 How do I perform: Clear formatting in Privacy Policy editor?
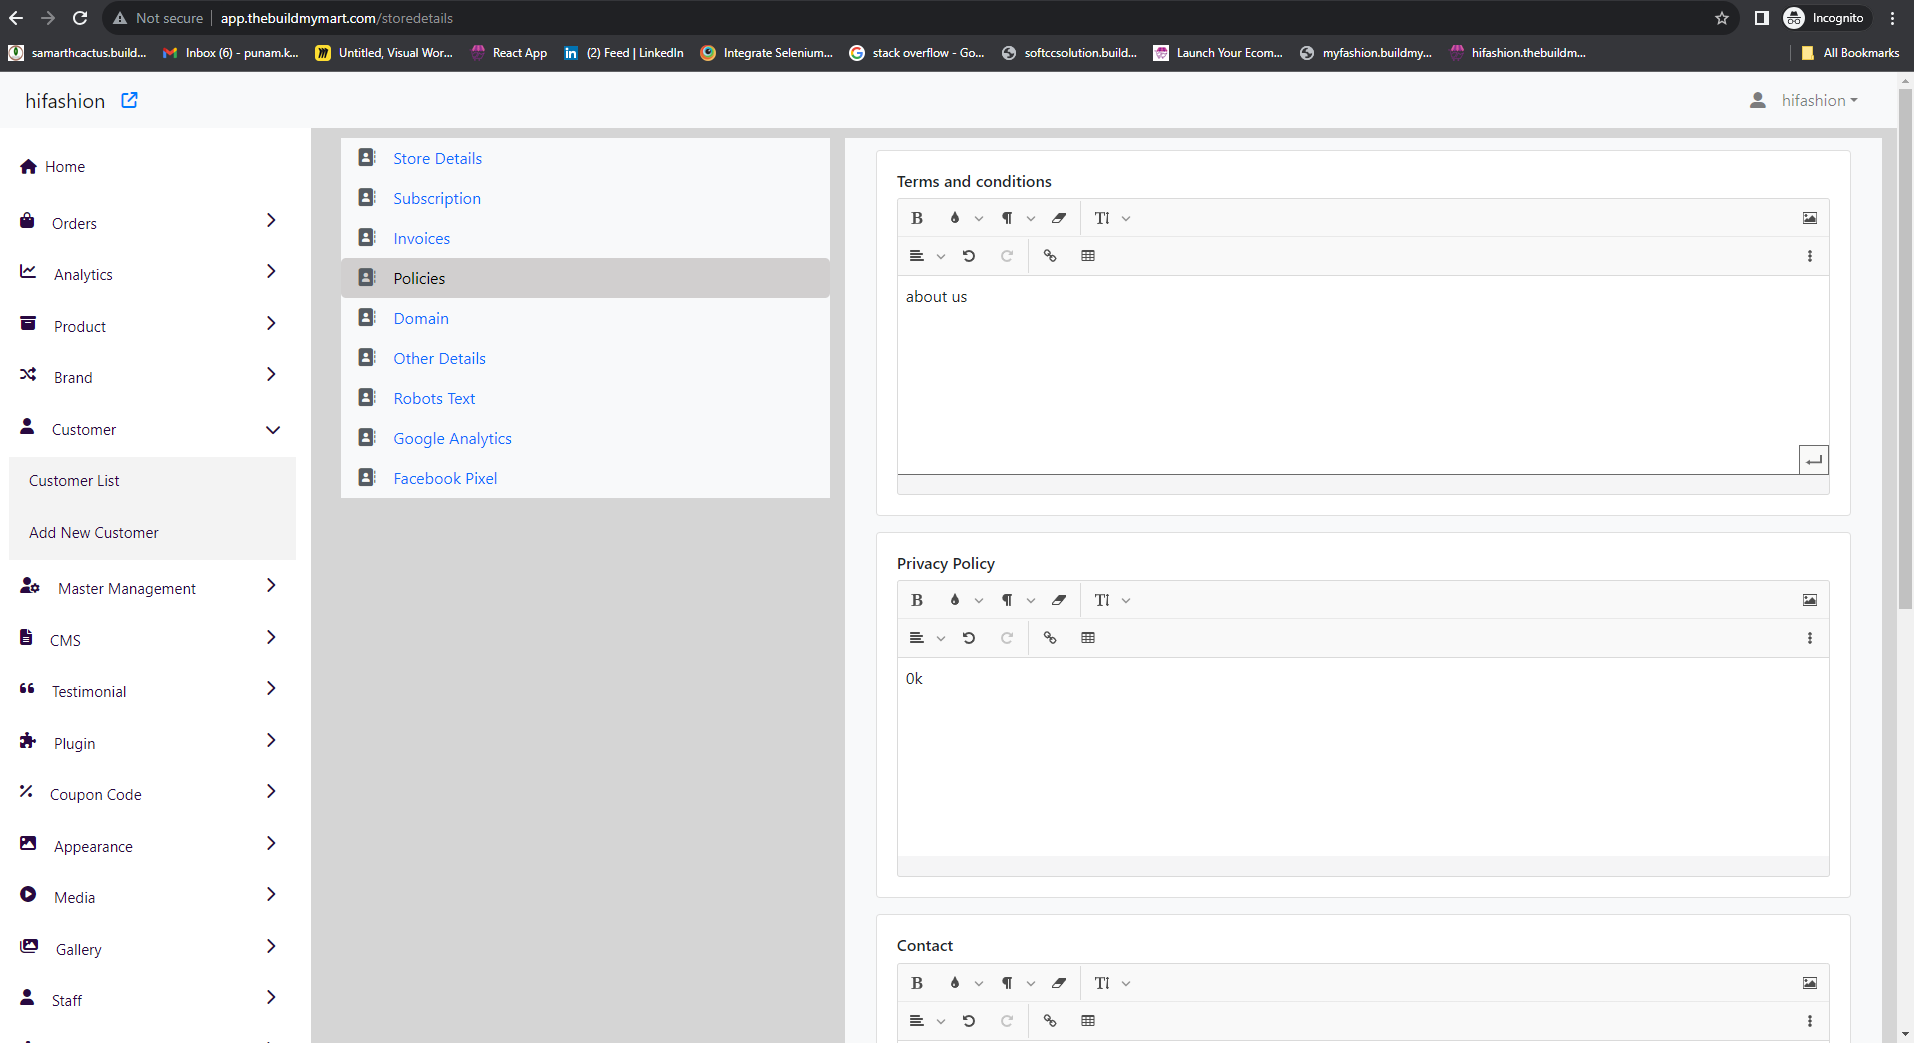pos(1059,600)
